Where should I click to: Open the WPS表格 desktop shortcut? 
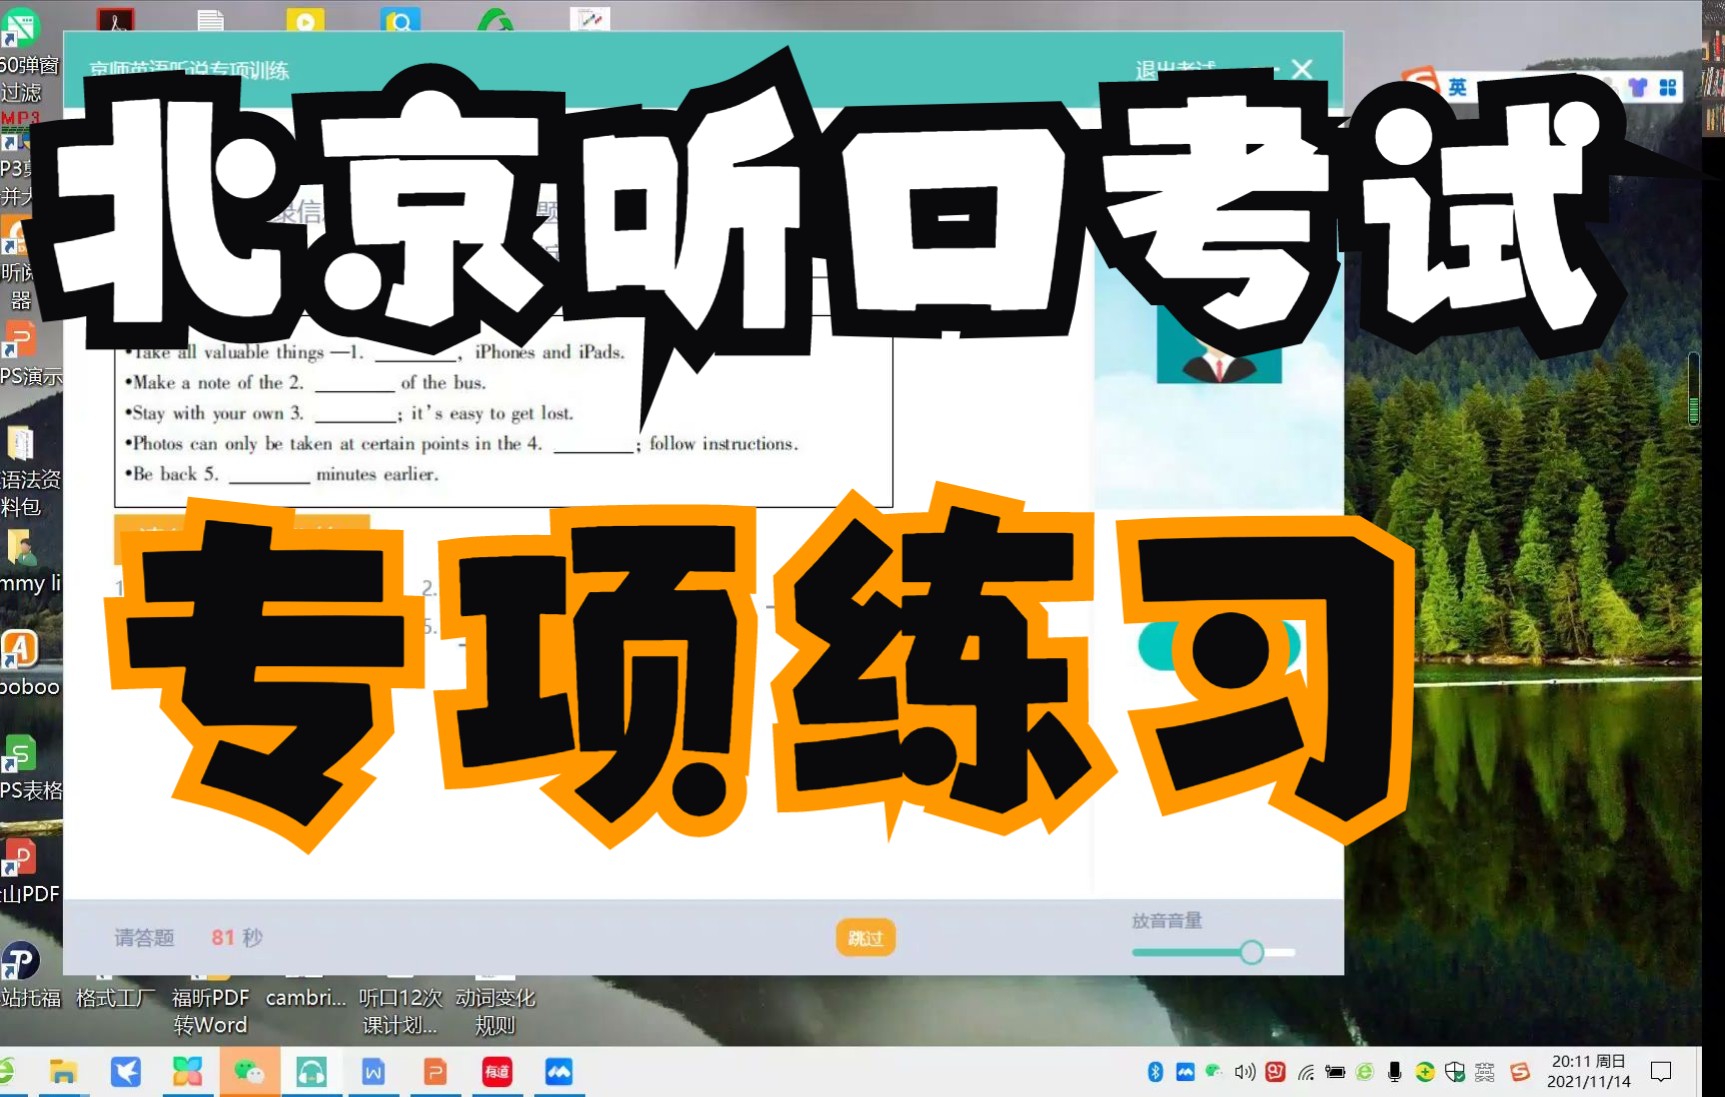25,768
